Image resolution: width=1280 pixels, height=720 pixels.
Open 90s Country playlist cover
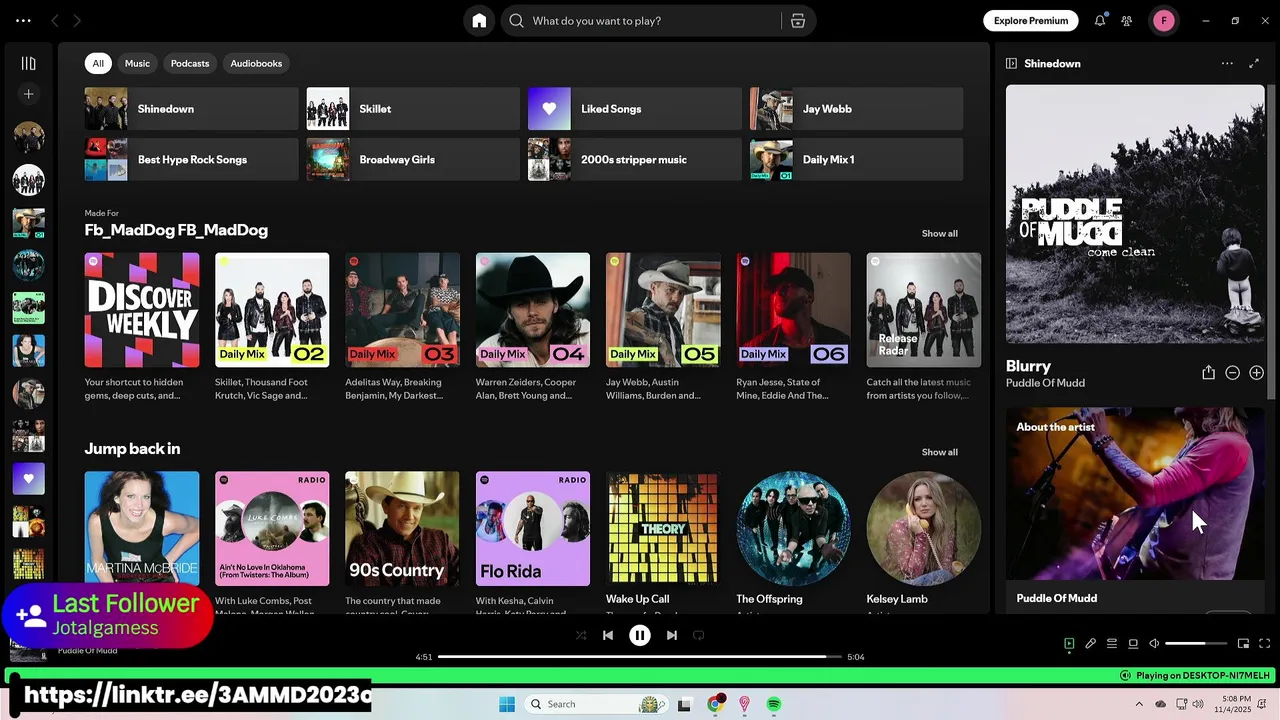402,529
